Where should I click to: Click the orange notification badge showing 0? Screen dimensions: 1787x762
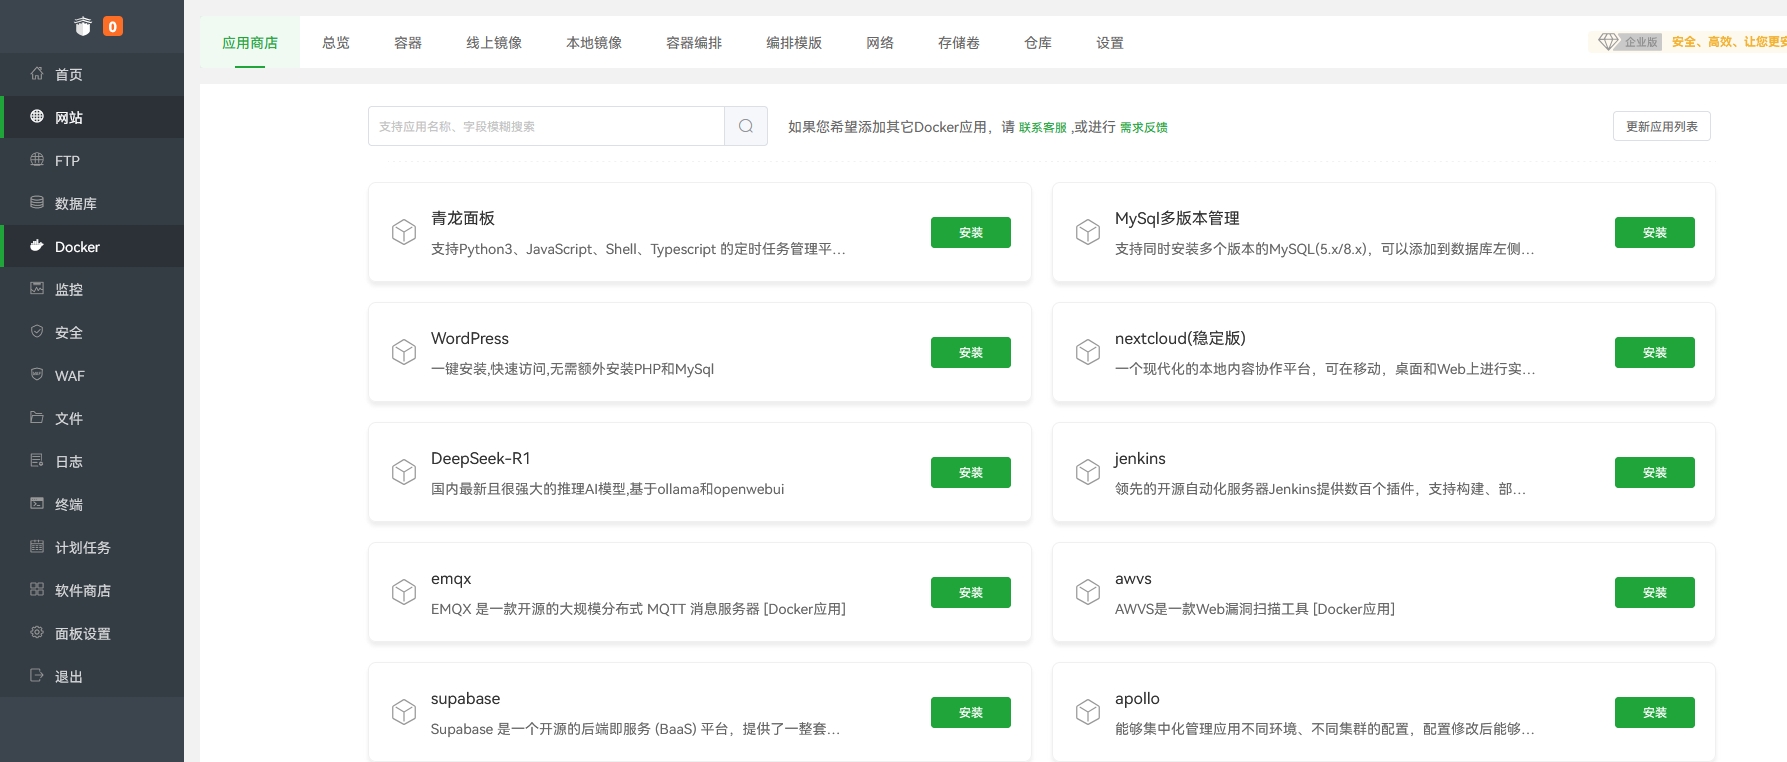pos(113,26)
